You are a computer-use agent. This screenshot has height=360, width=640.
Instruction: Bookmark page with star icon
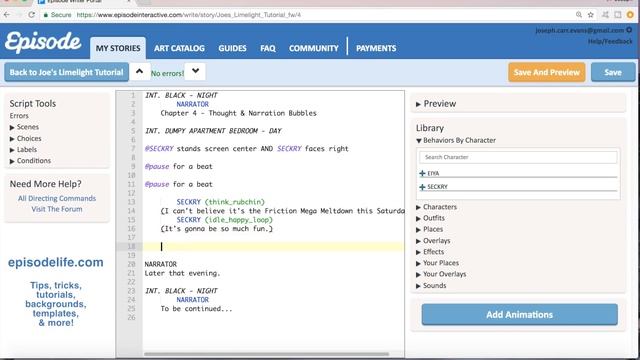pos(591,15)
